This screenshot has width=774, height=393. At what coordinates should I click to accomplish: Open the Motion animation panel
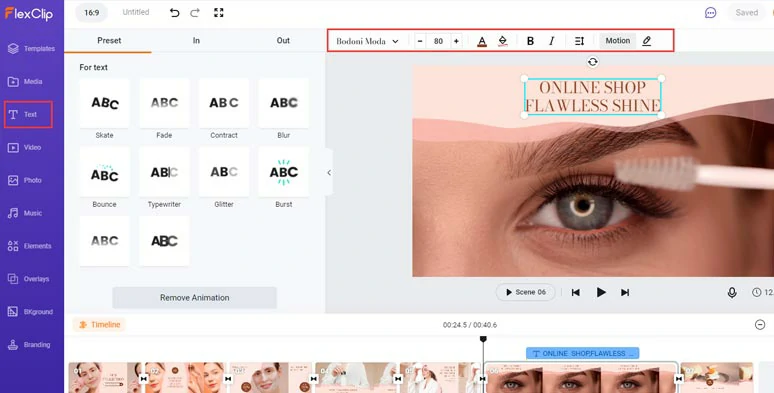point(618,40)
